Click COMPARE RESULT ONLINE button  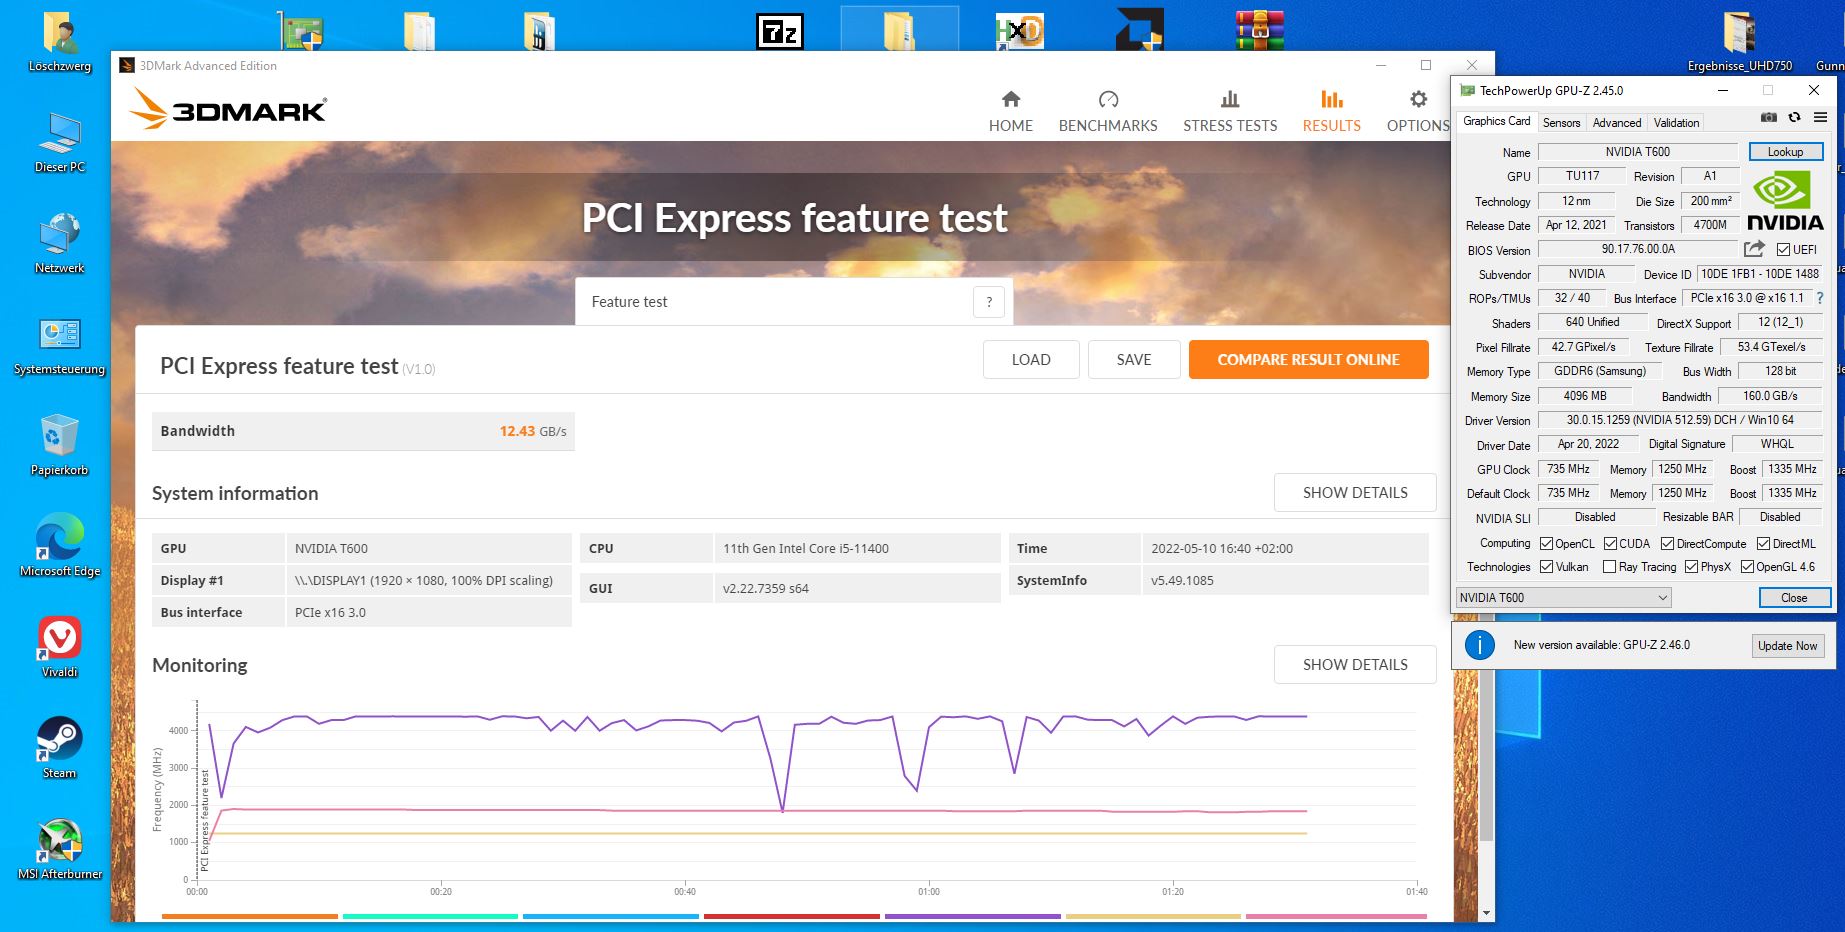click(x=1308, y=360)
